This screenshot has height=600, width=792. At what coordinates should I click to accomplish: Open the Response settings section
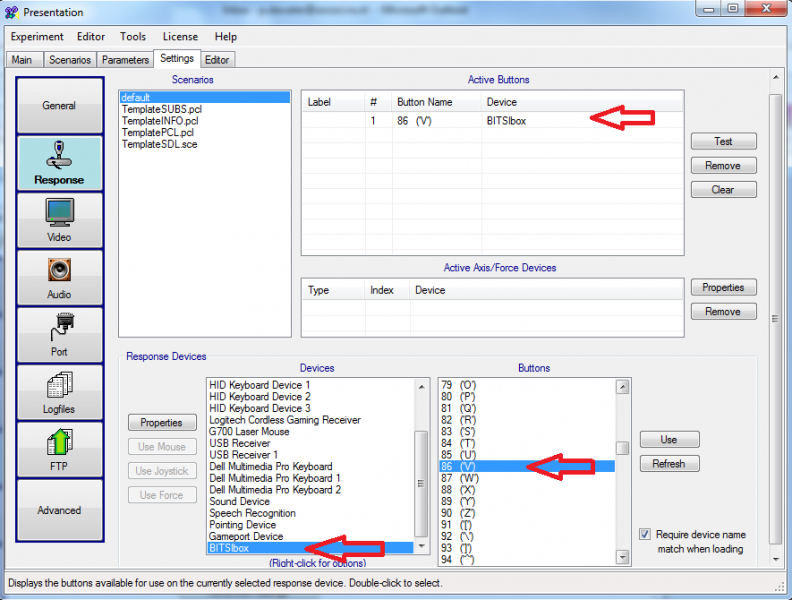point(59,163)
